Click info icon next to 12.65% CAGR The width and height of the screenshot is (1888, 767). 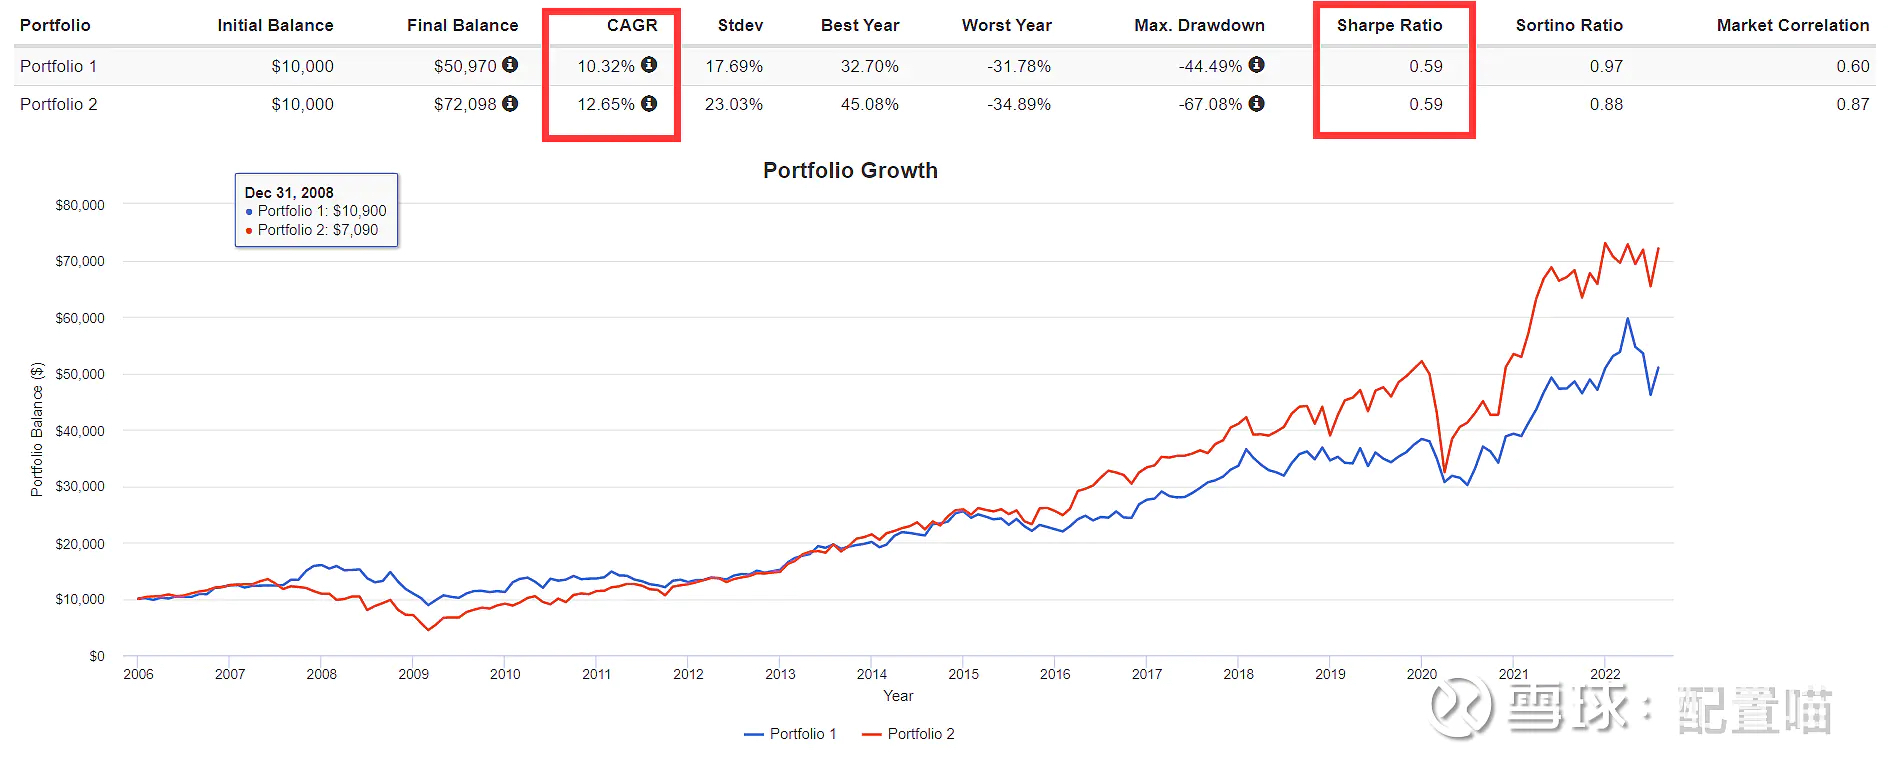[x=649, y=103]
